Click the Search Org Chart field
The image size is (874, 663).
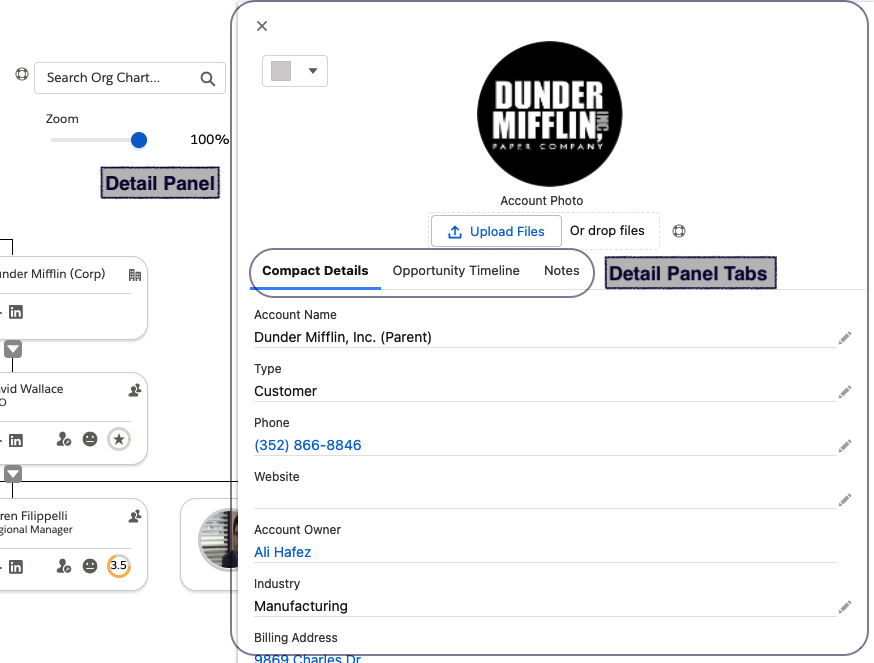130,78
